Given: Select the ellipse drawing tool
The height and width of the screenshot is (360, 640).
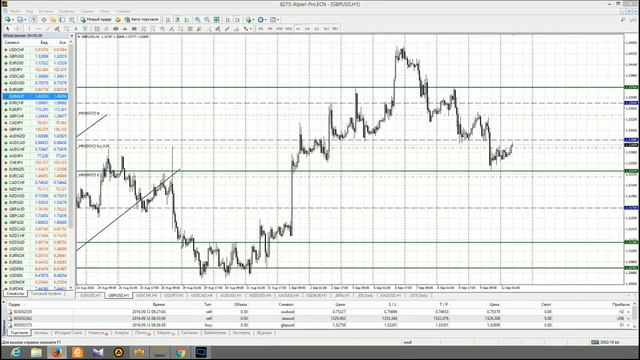Looking at the screenshot, I should [x=116, y=29].
